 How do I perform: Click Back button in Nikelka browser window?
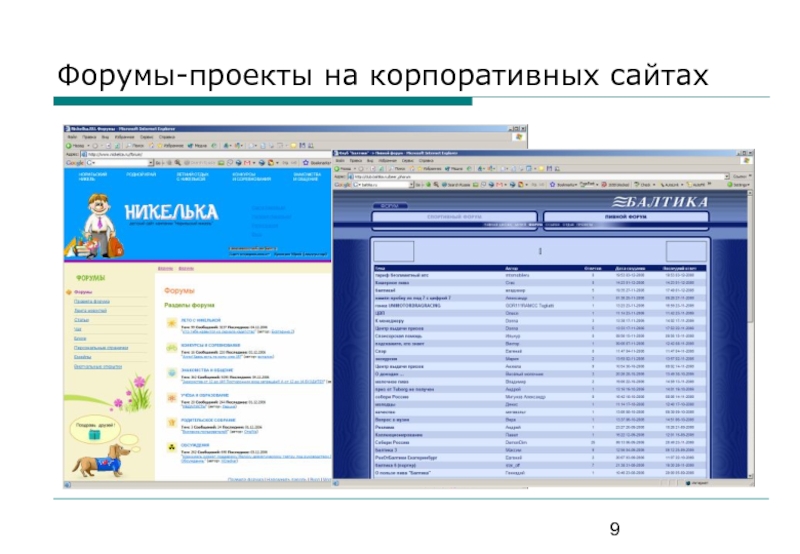(x=75, y=145)
